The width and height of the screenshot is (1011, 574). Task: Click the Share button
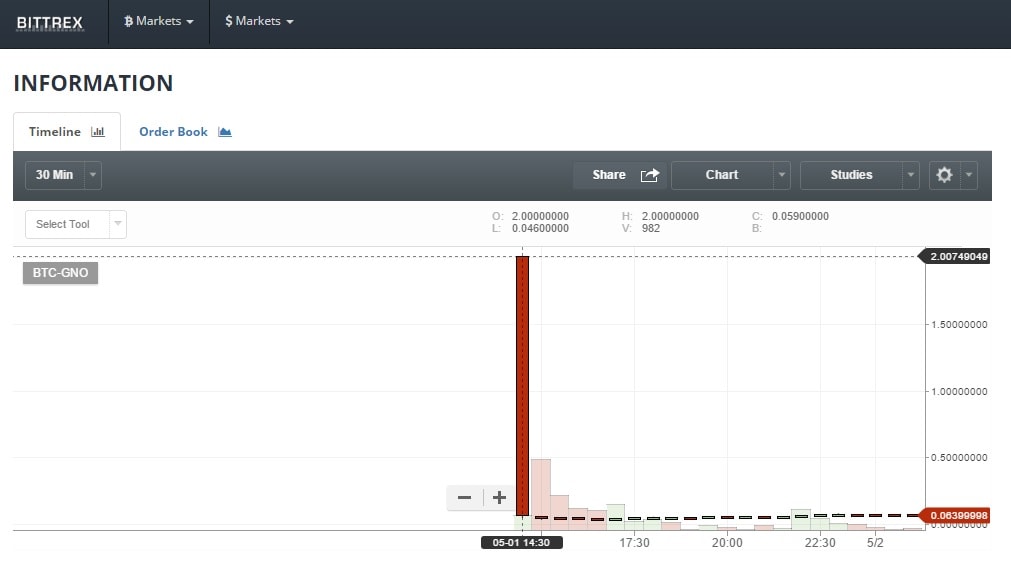coord(608,175)
